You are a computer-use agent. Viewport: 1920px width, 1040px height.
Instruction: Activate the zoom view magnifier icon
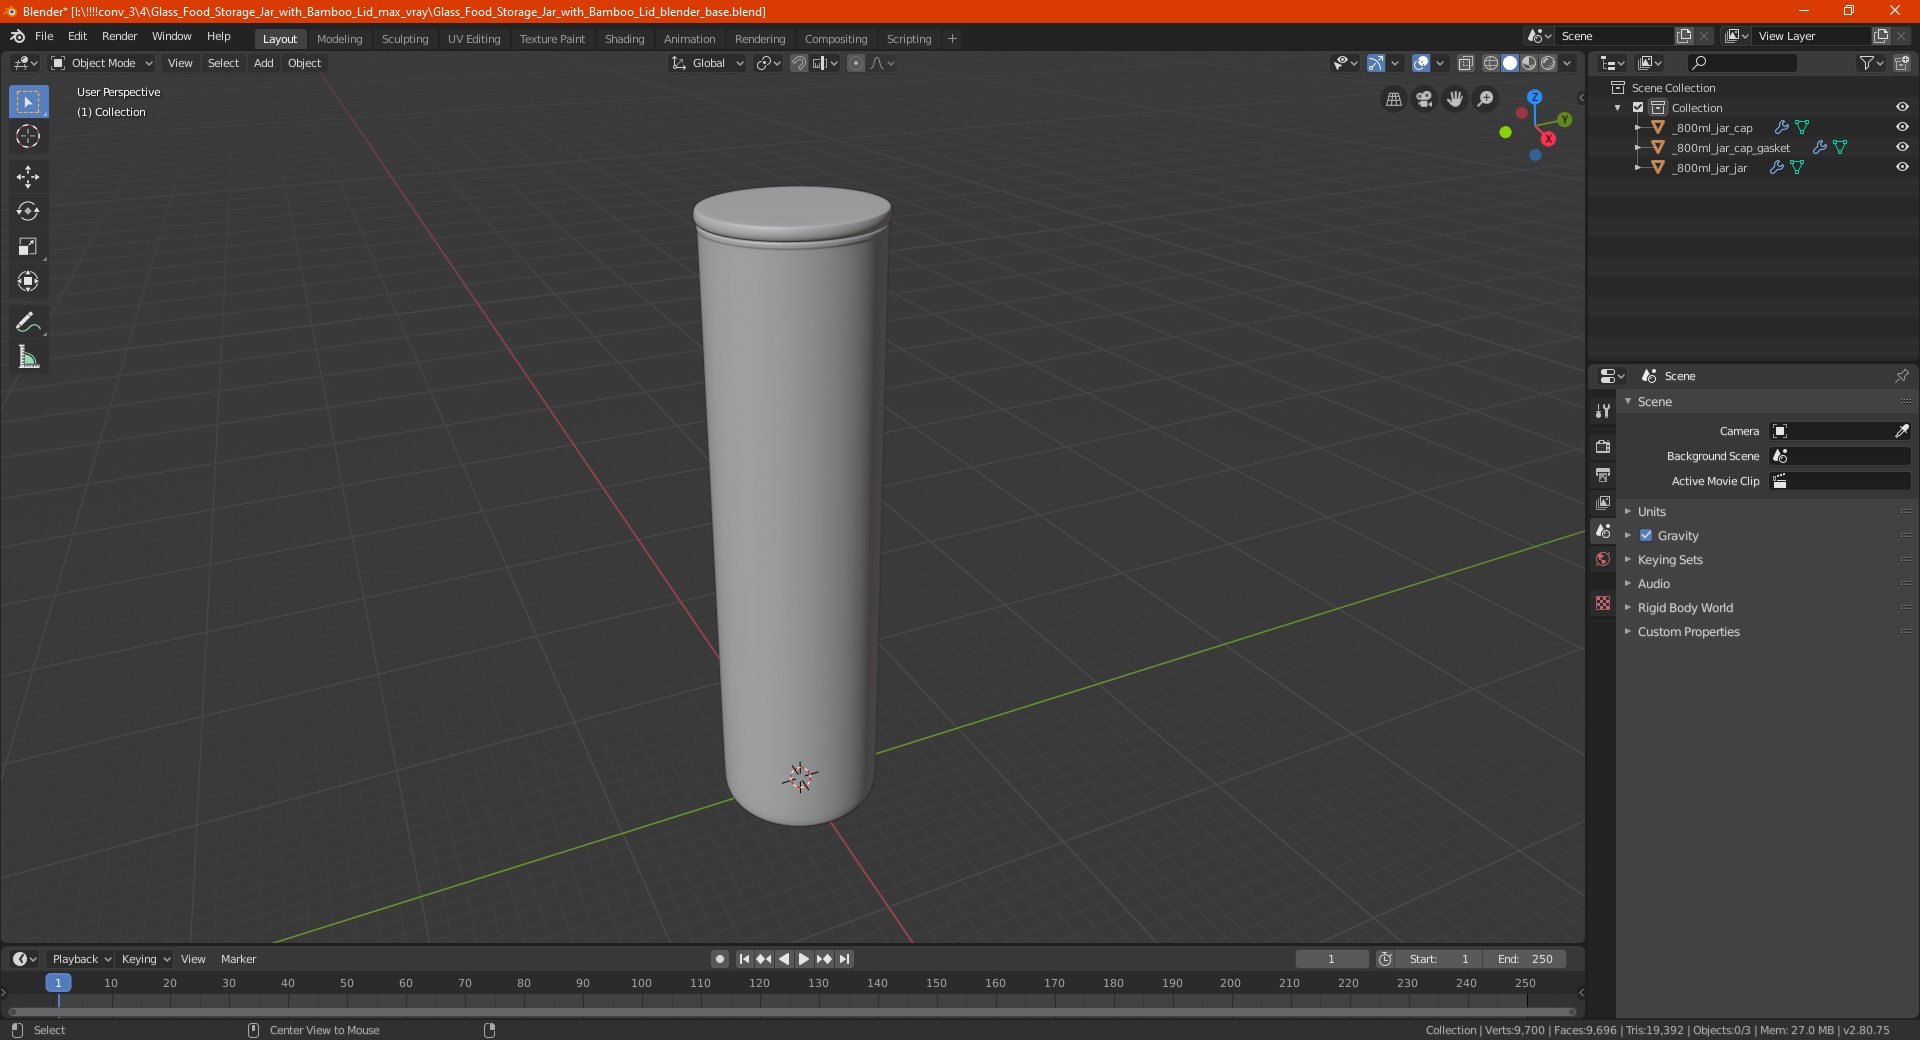[x=1486, y=99]
